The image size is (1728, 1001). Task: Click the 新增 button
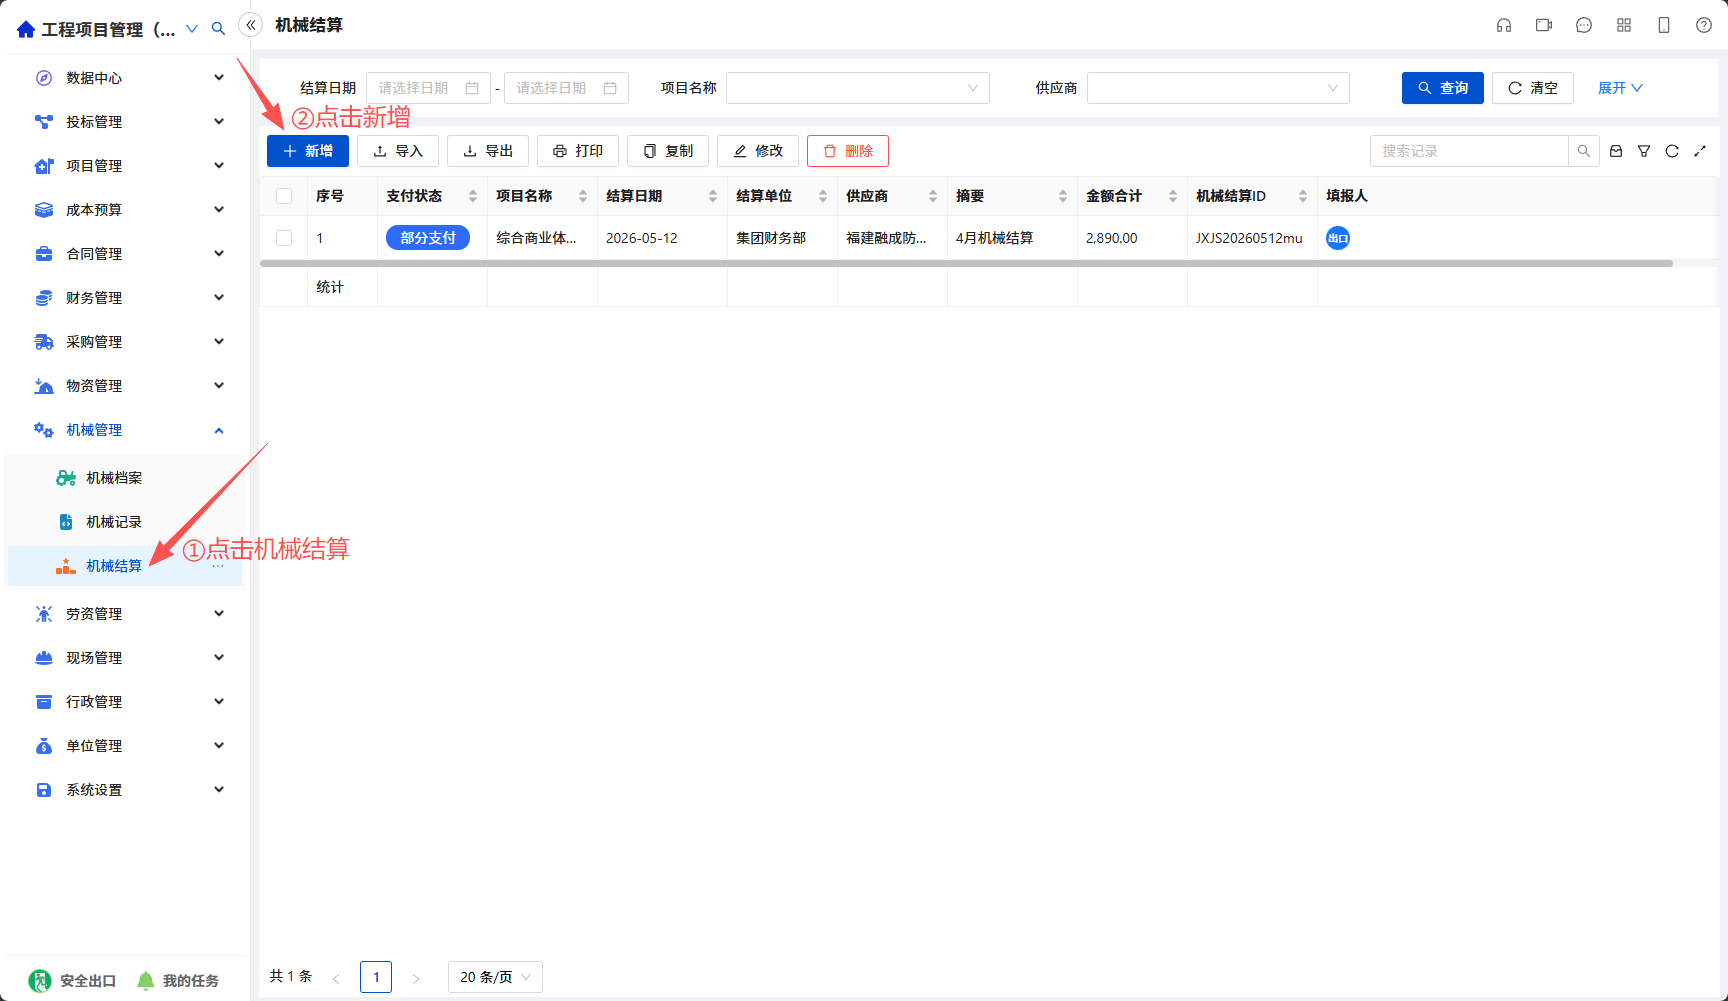point(308,151)
